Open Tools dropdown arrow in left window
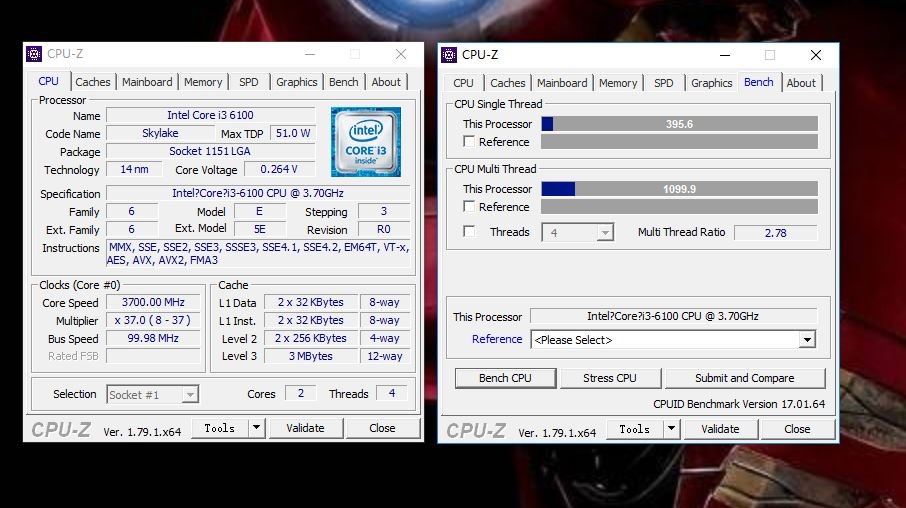This screenshot has width=906, height=508. pos(256,428)
